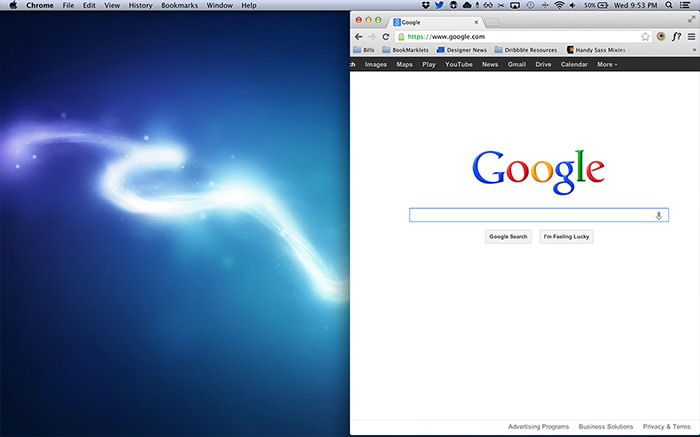Image resolution: width=700 pixels, height=437 pixels.
Task: Open the Edit menu
Action: (x=89, y=5)
